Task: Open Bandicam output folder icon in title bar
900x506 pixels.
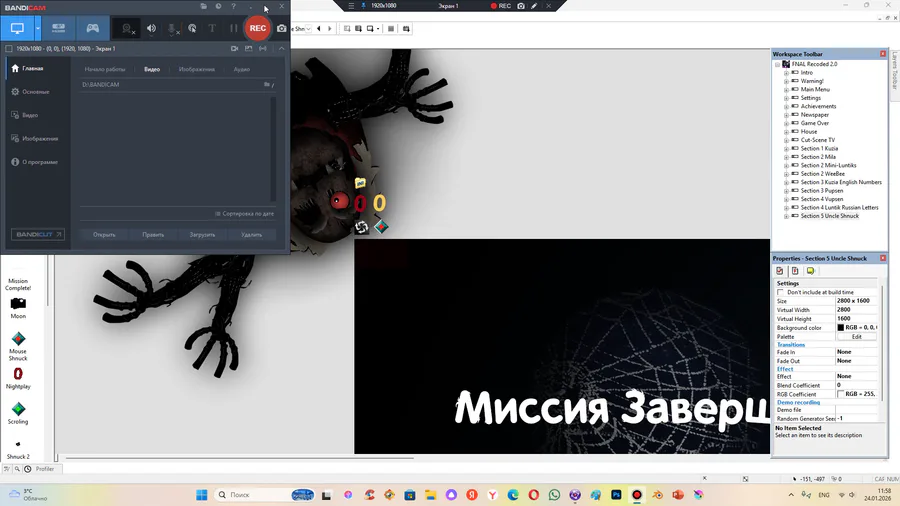Action: (204, 6)
